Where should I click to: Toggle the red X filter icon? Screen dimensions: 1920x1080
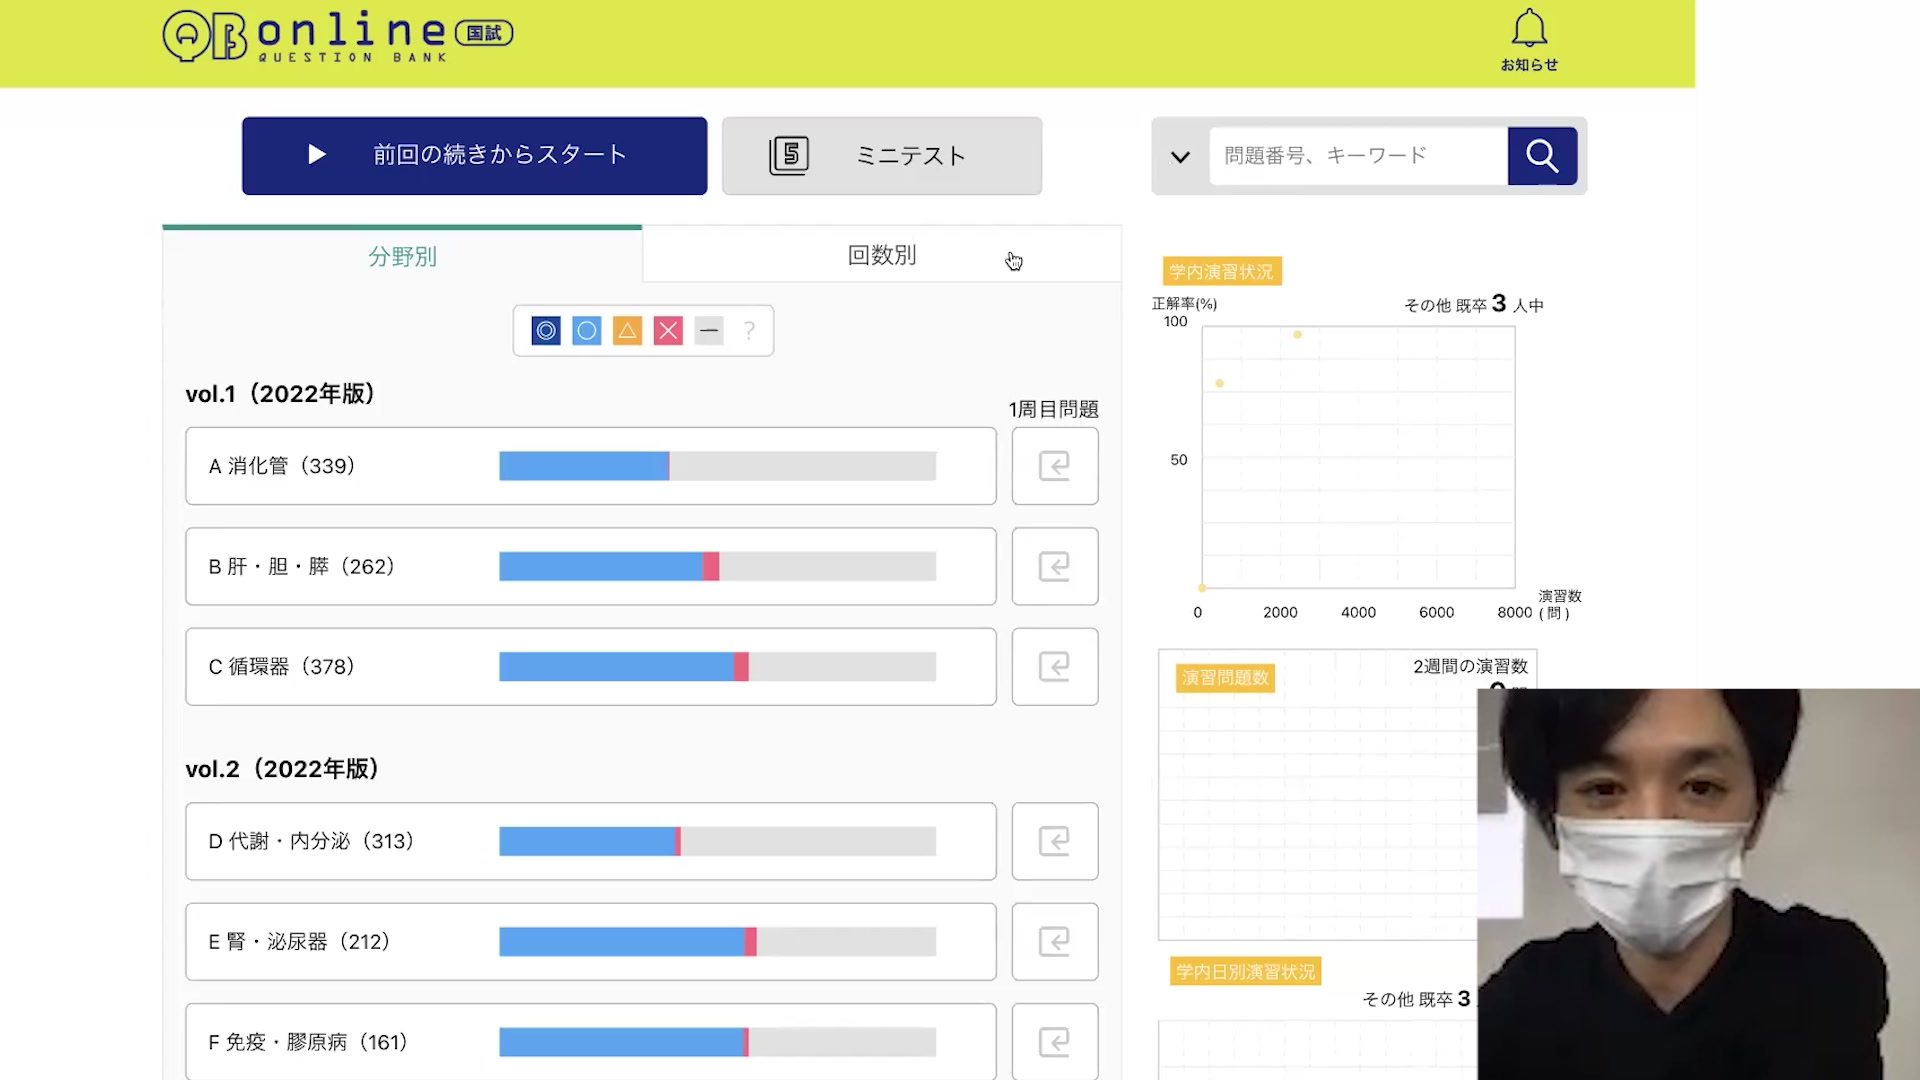click(668, 331)
